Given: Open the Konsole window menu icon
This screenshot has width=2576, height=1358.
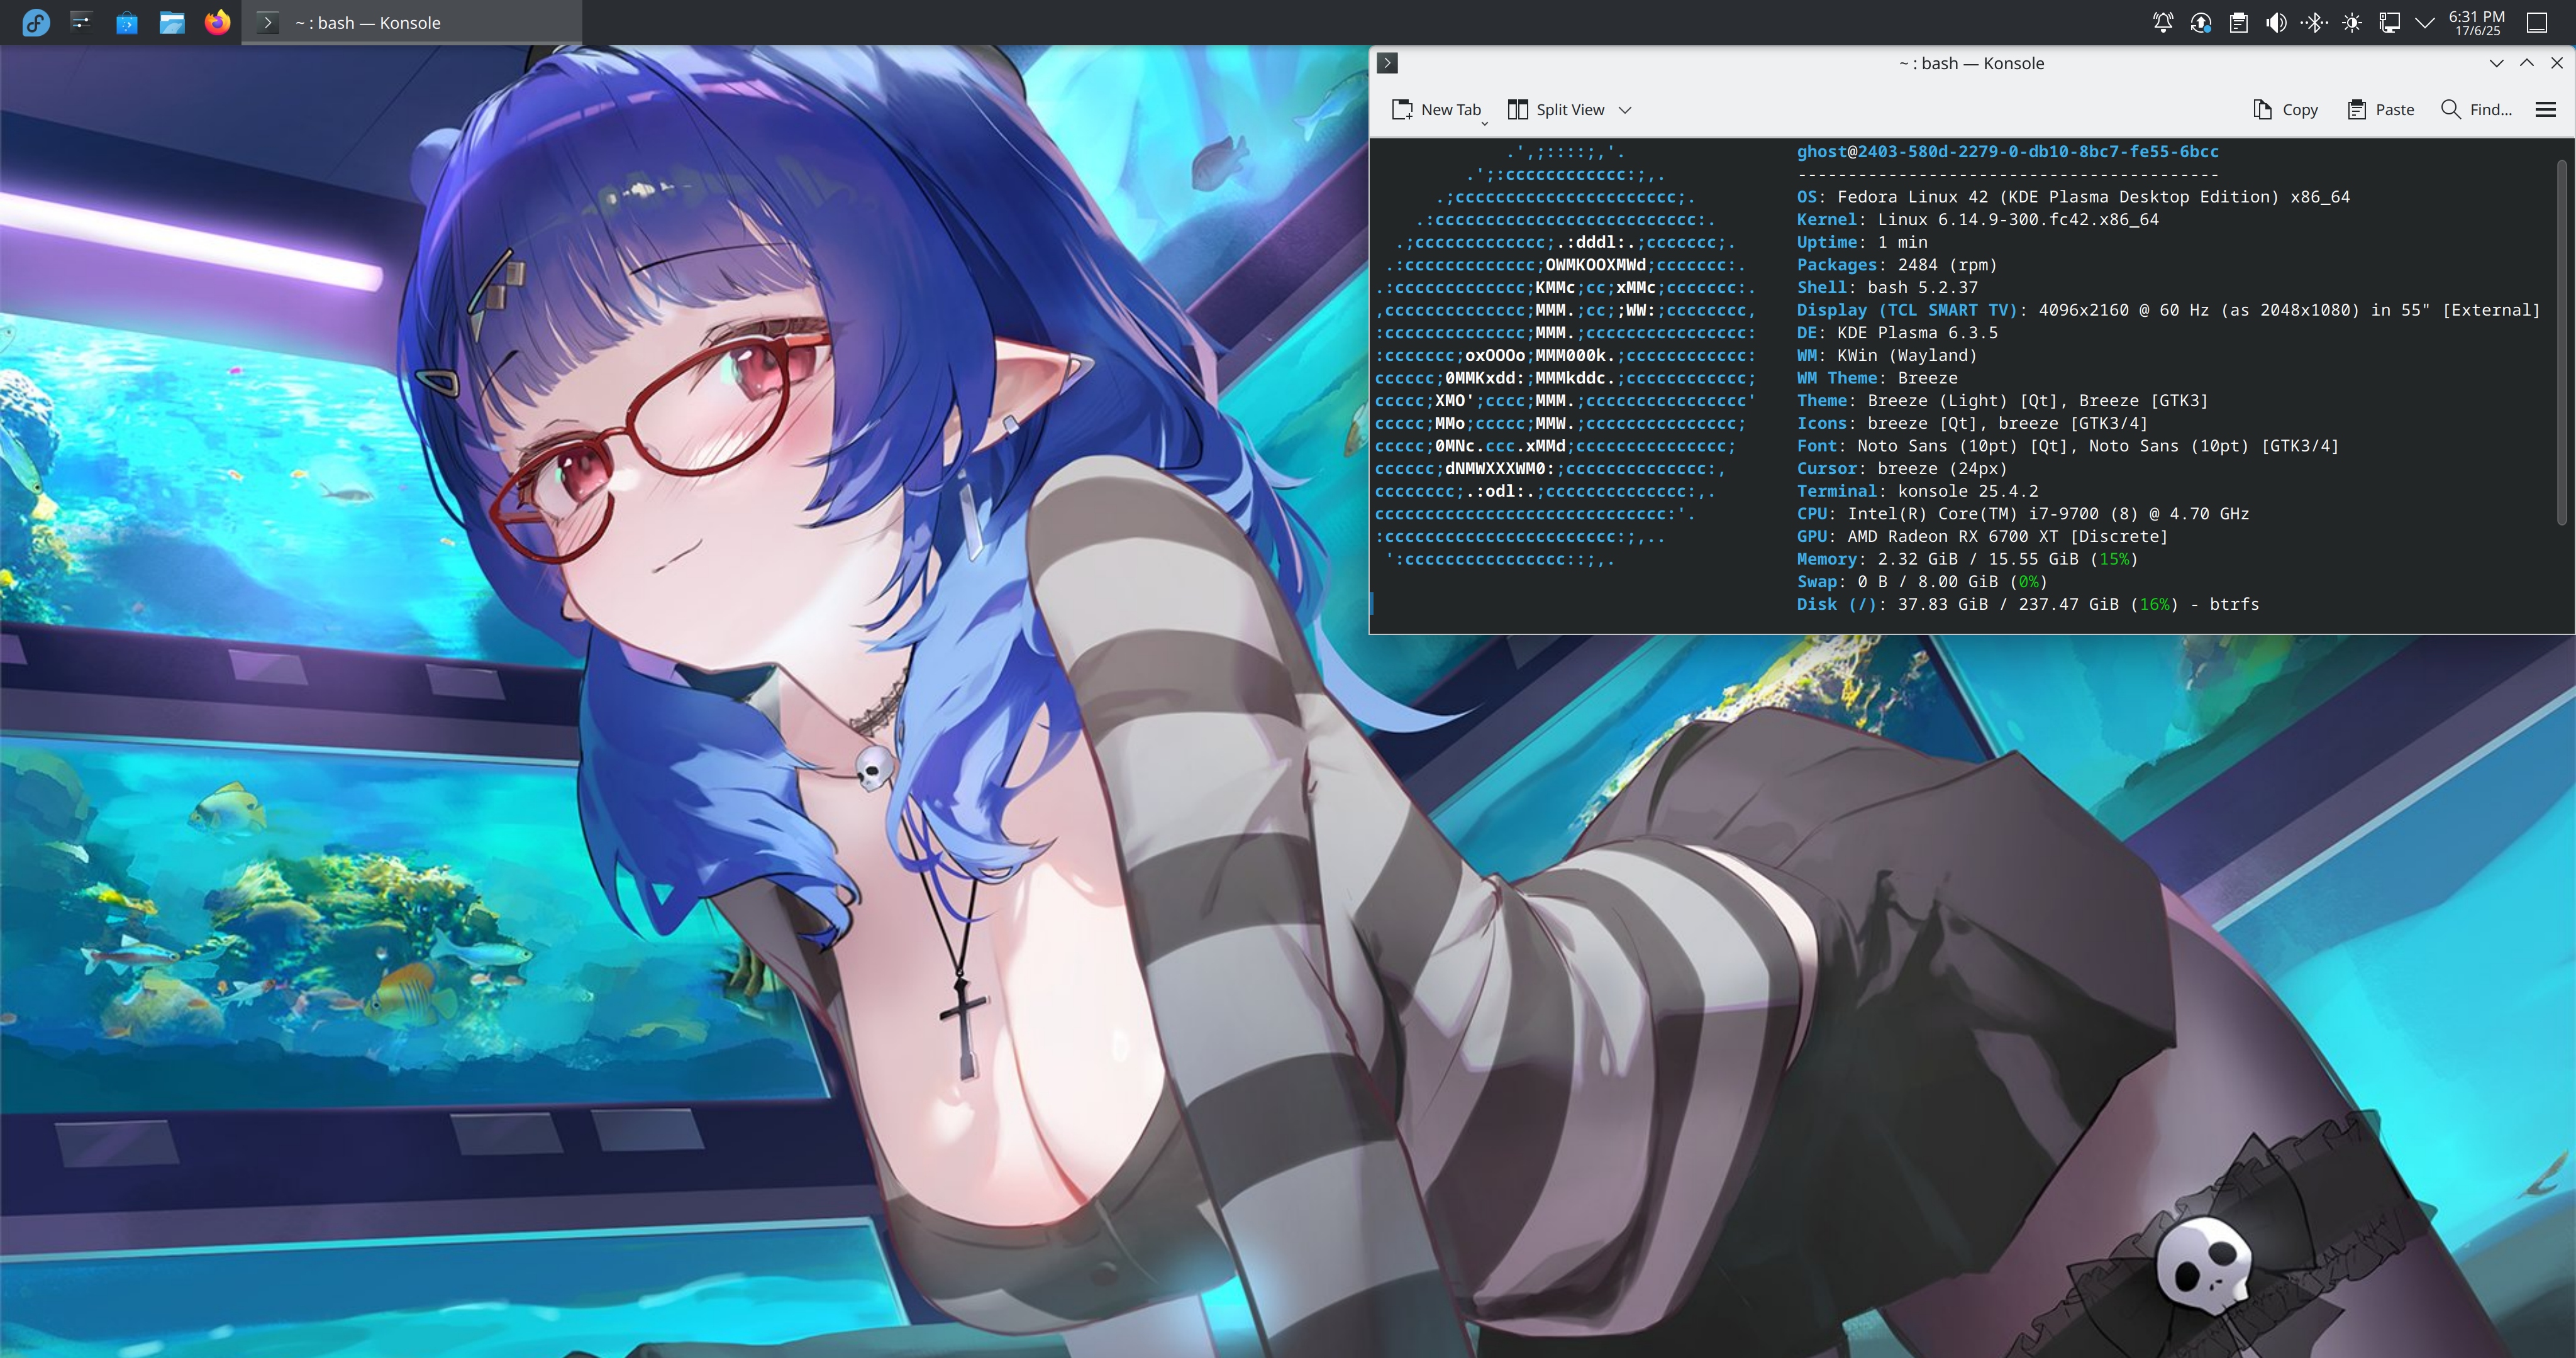Looking at the screenshot, I should tap(1388, 63).
